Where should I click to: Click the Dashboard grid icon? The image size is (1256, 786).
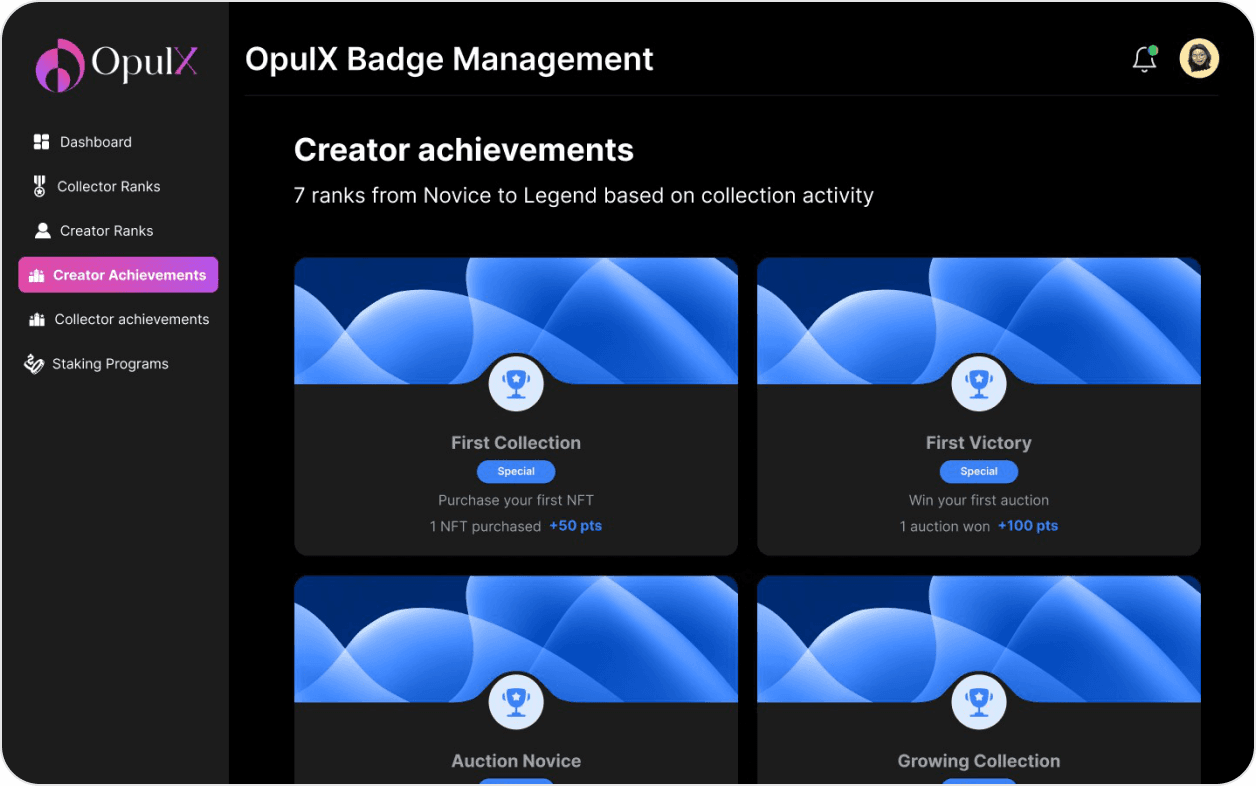point(41,142)
